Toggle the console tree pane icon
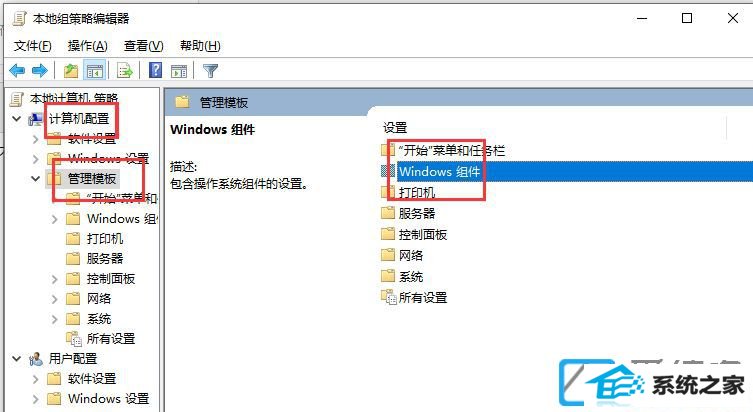This screenshot has width=753, height=412. (x=95, y=71)
